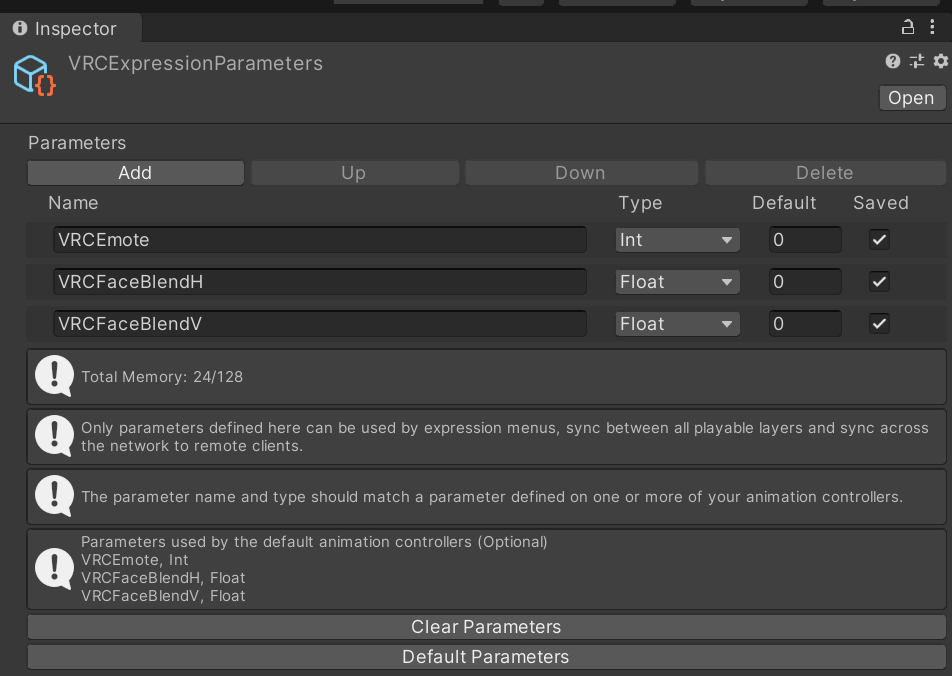Open the Float type dropdown for VRCFaceBlendH
The image size is (952, 676).
(x=678, y=281)
